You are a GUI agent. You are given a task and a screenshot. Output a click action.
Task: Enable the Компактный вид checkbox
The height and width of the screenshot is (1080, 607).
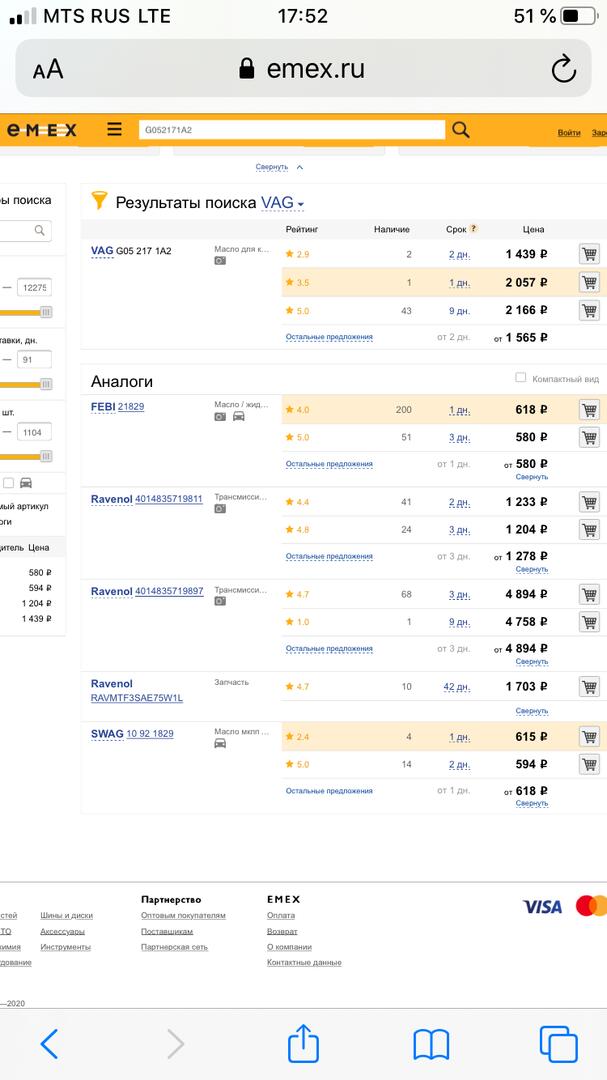point(520,378)
